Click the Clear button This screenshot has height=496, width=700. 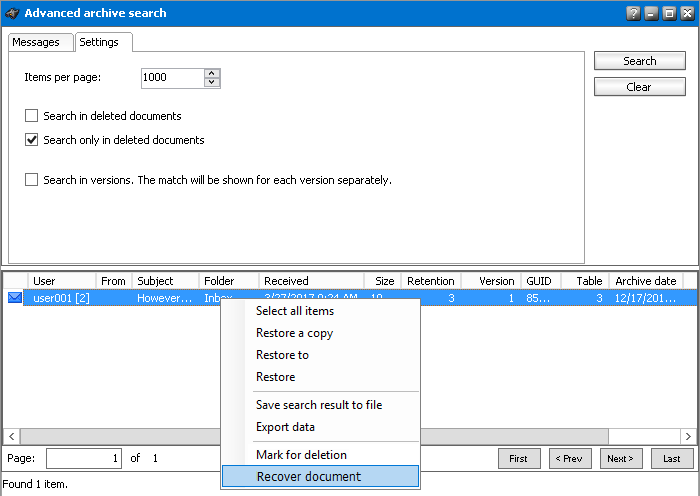click(639, 87)
